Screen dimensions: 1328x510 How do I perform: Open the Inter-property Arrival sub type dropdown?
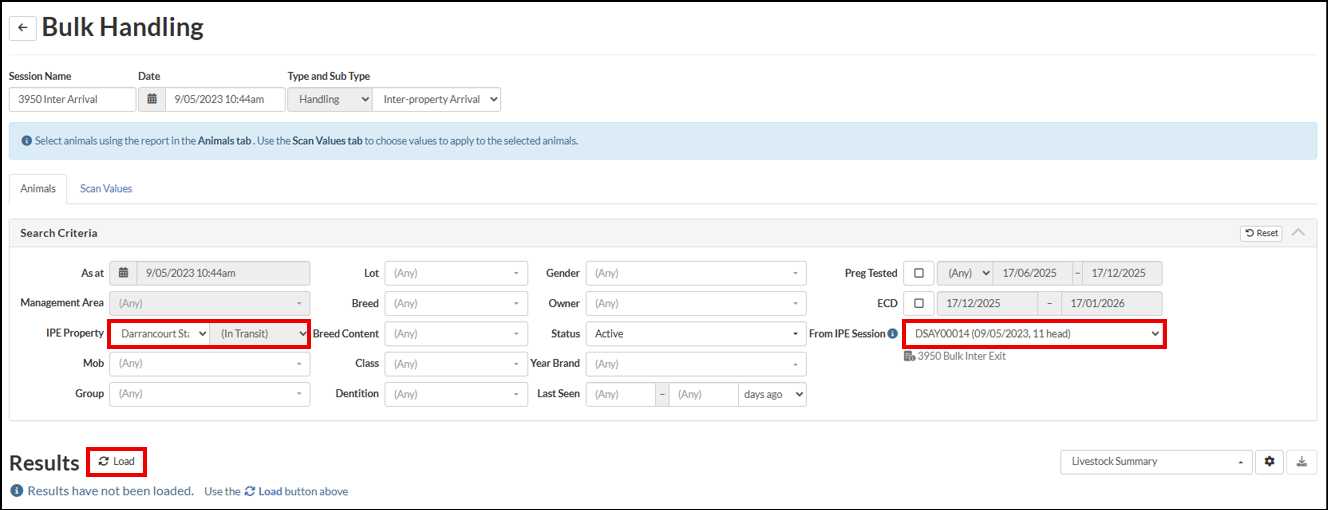[436, 99]
